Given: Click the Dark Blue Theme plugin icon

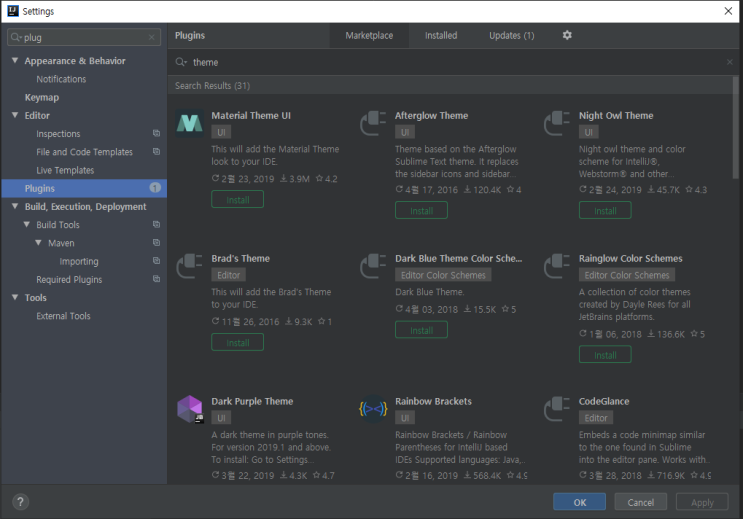Looking at the screenshot, I should coord(373,266).
